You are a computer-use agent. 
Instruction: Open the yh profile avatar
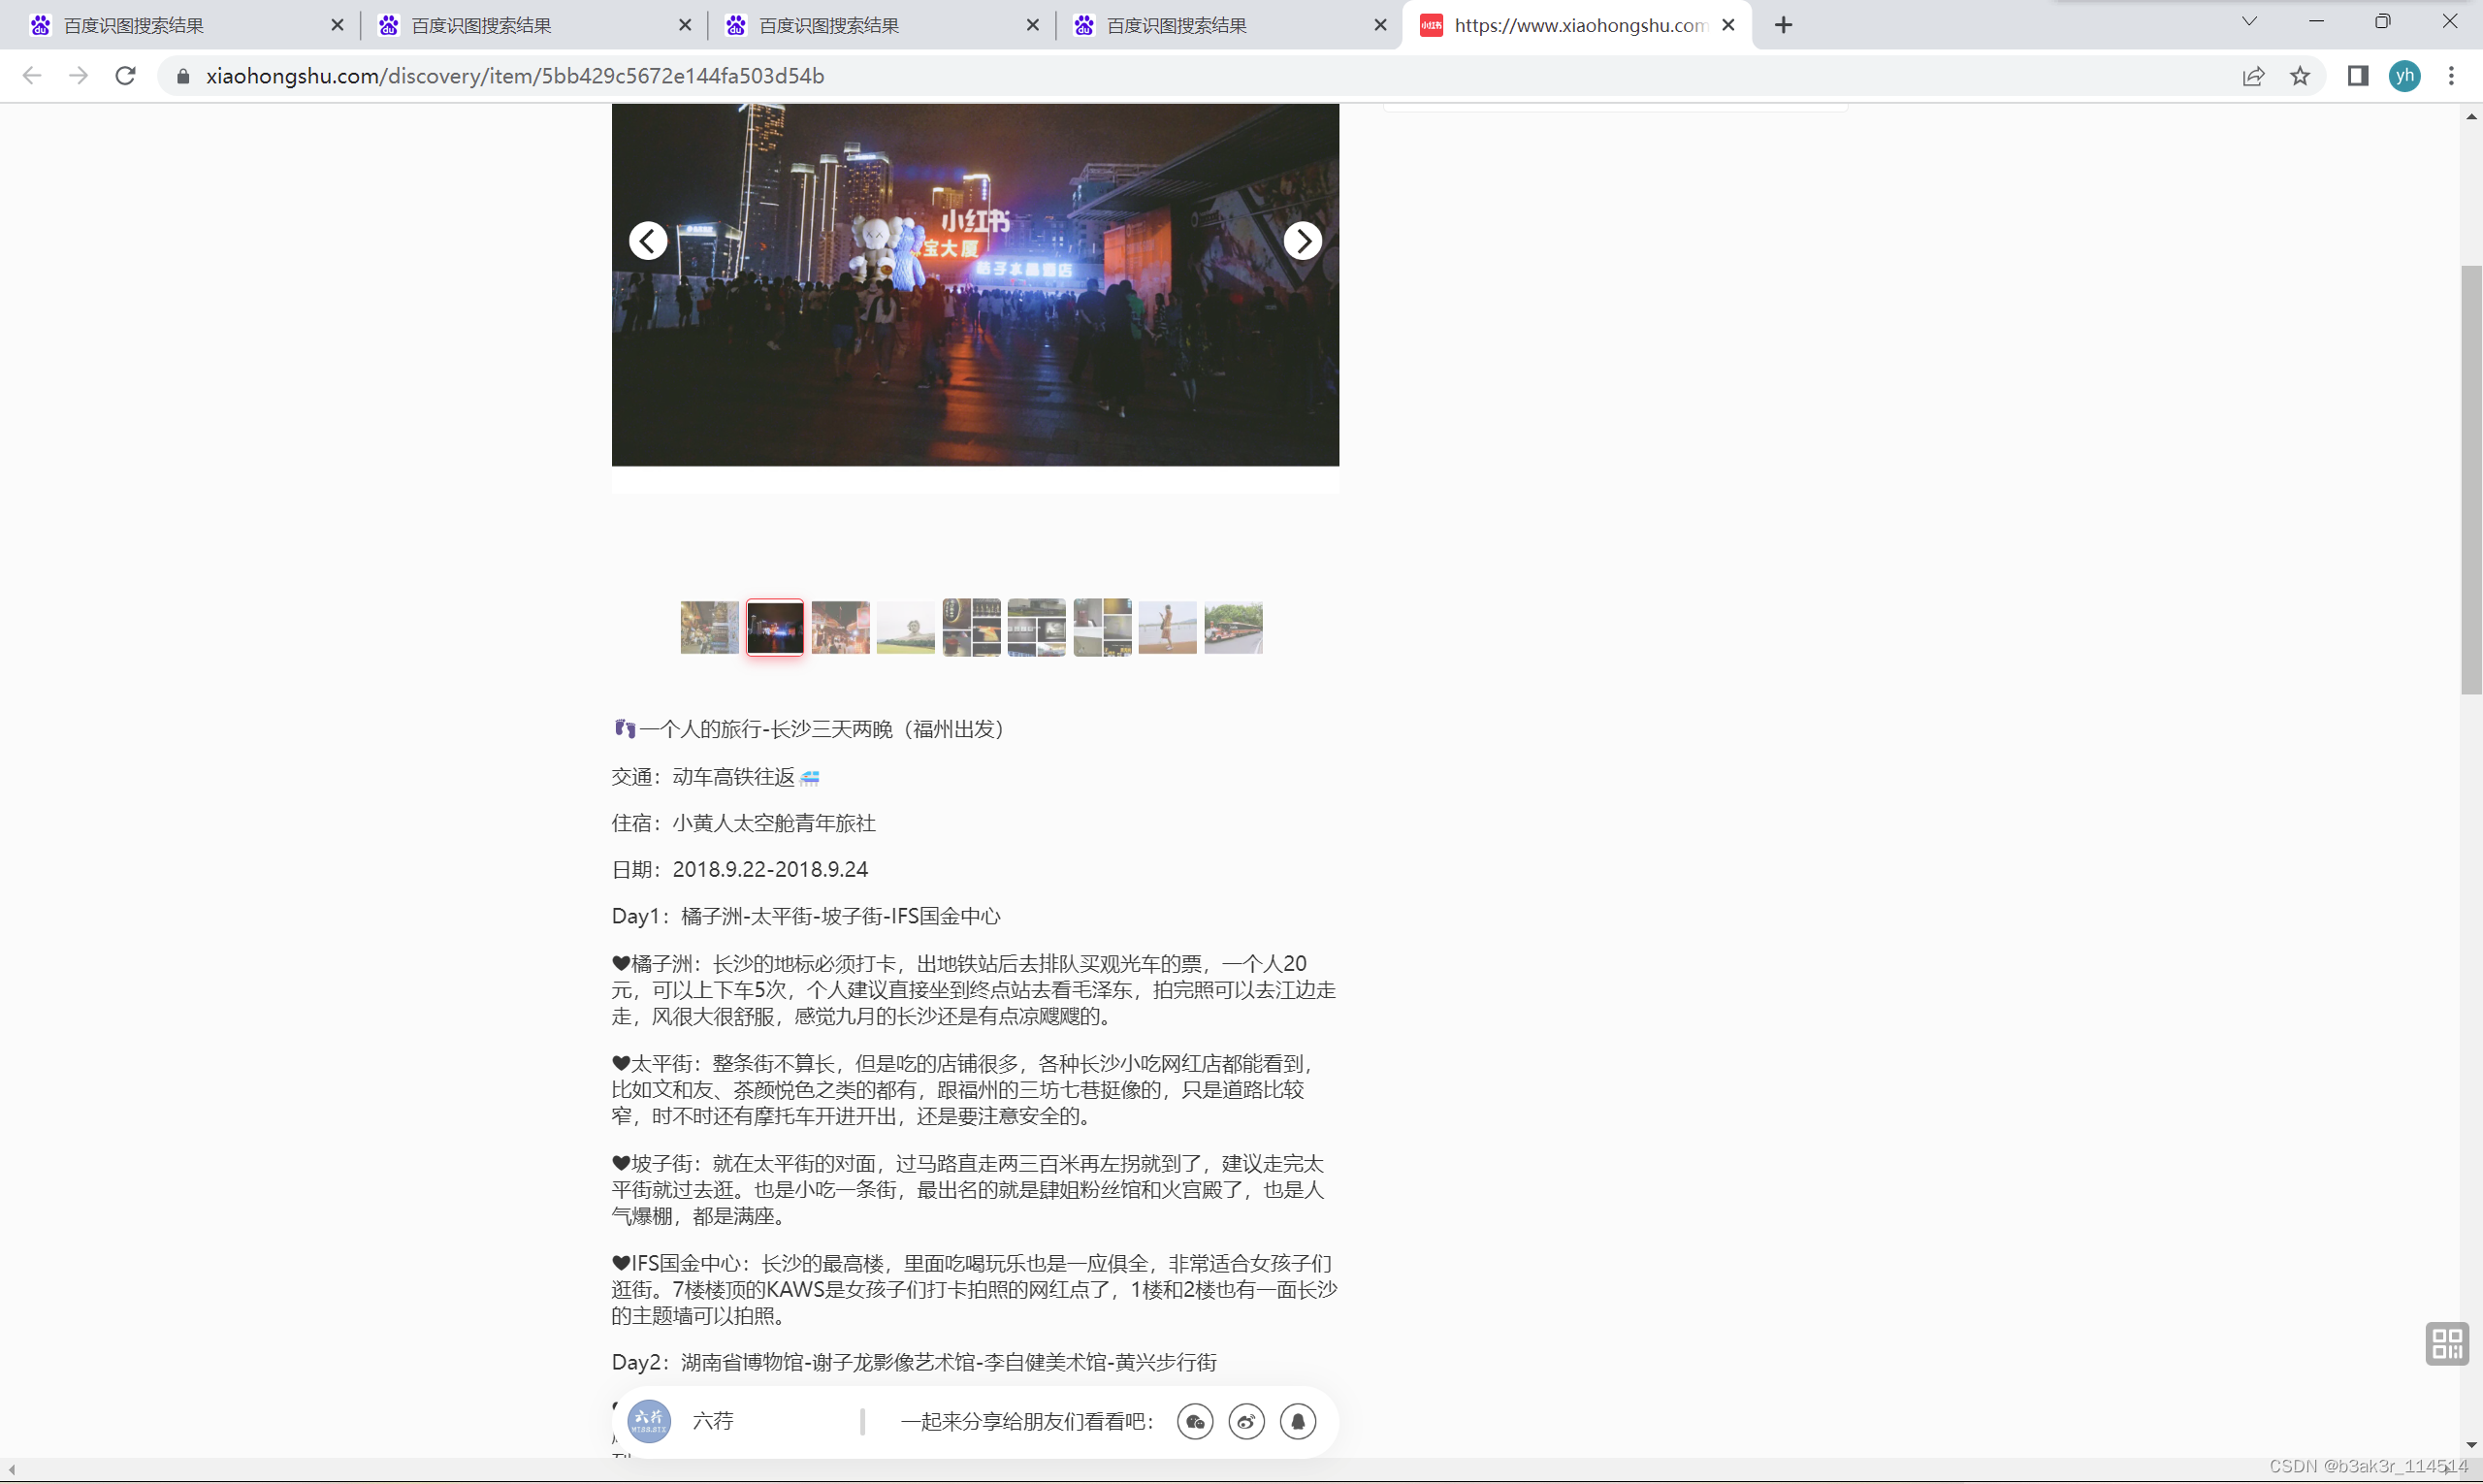2405,76
